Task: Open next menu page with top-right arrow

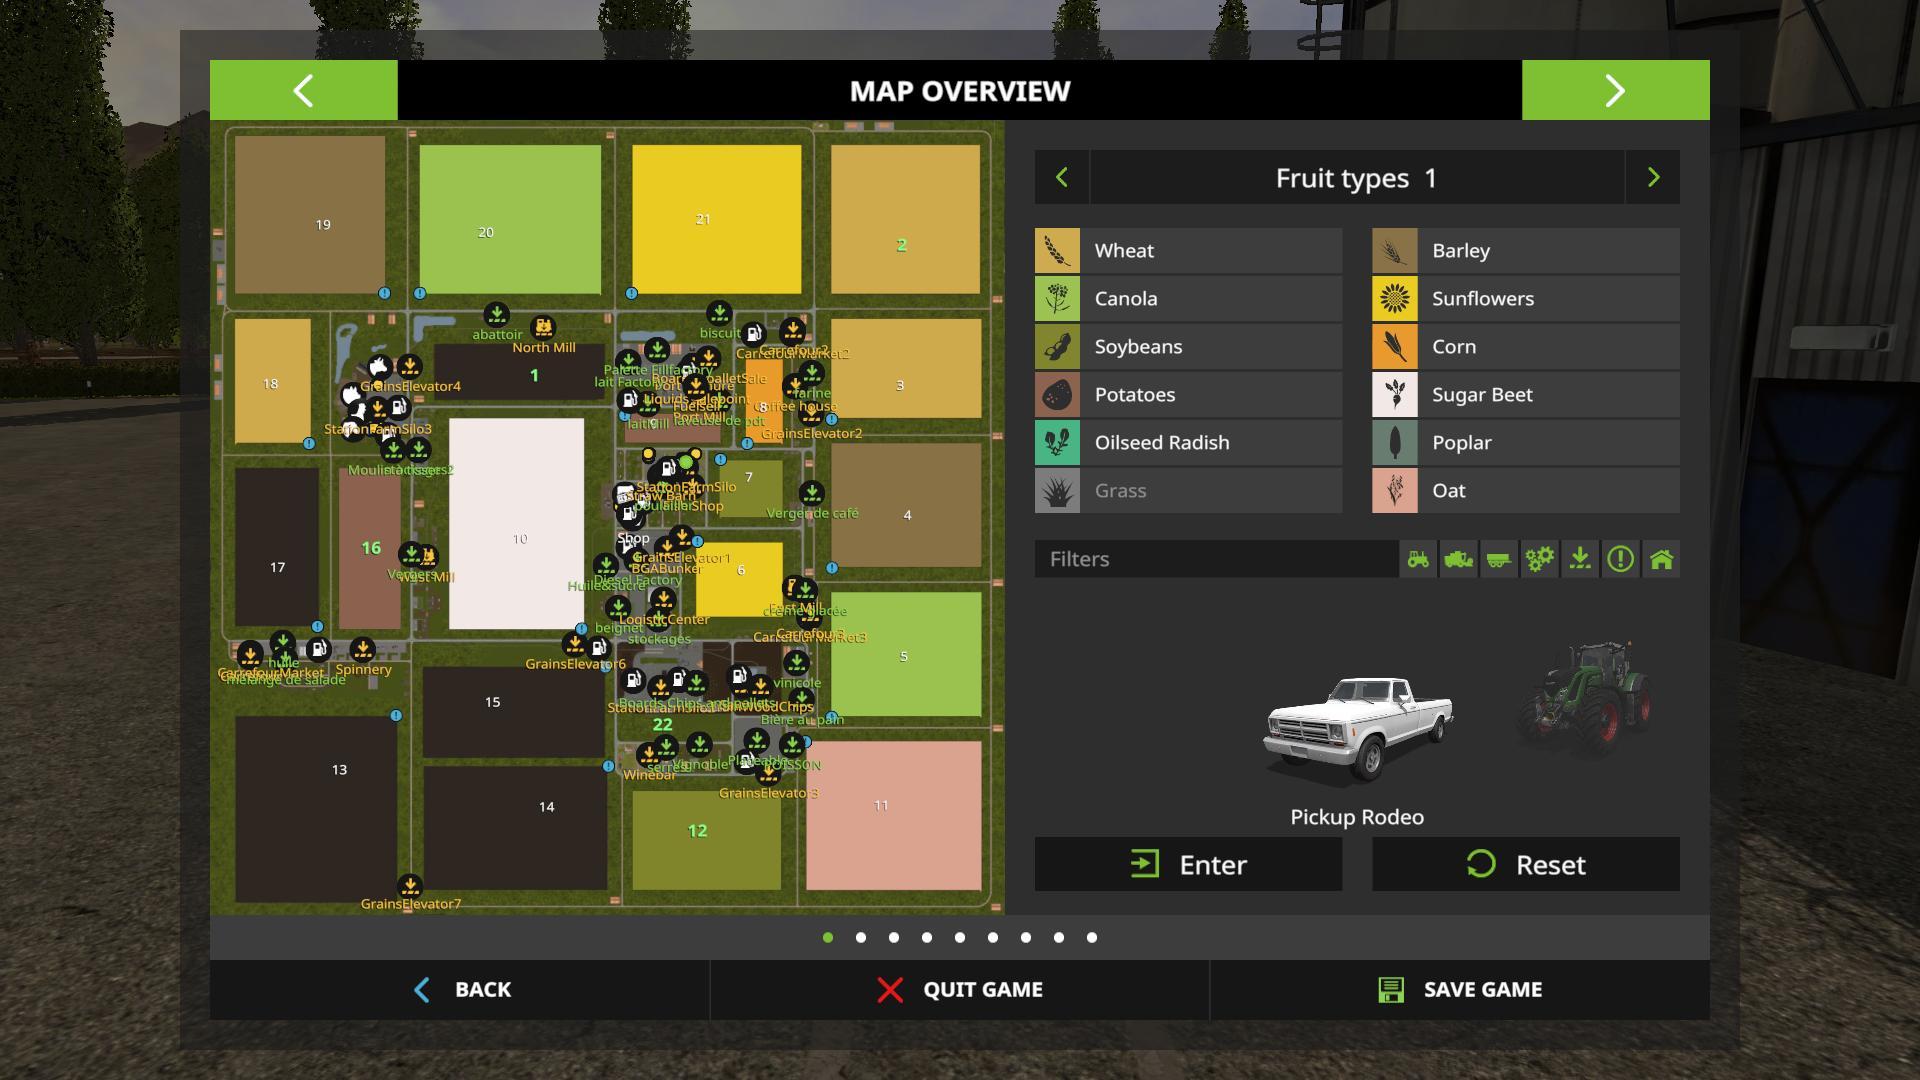Action: (1615, 91)
